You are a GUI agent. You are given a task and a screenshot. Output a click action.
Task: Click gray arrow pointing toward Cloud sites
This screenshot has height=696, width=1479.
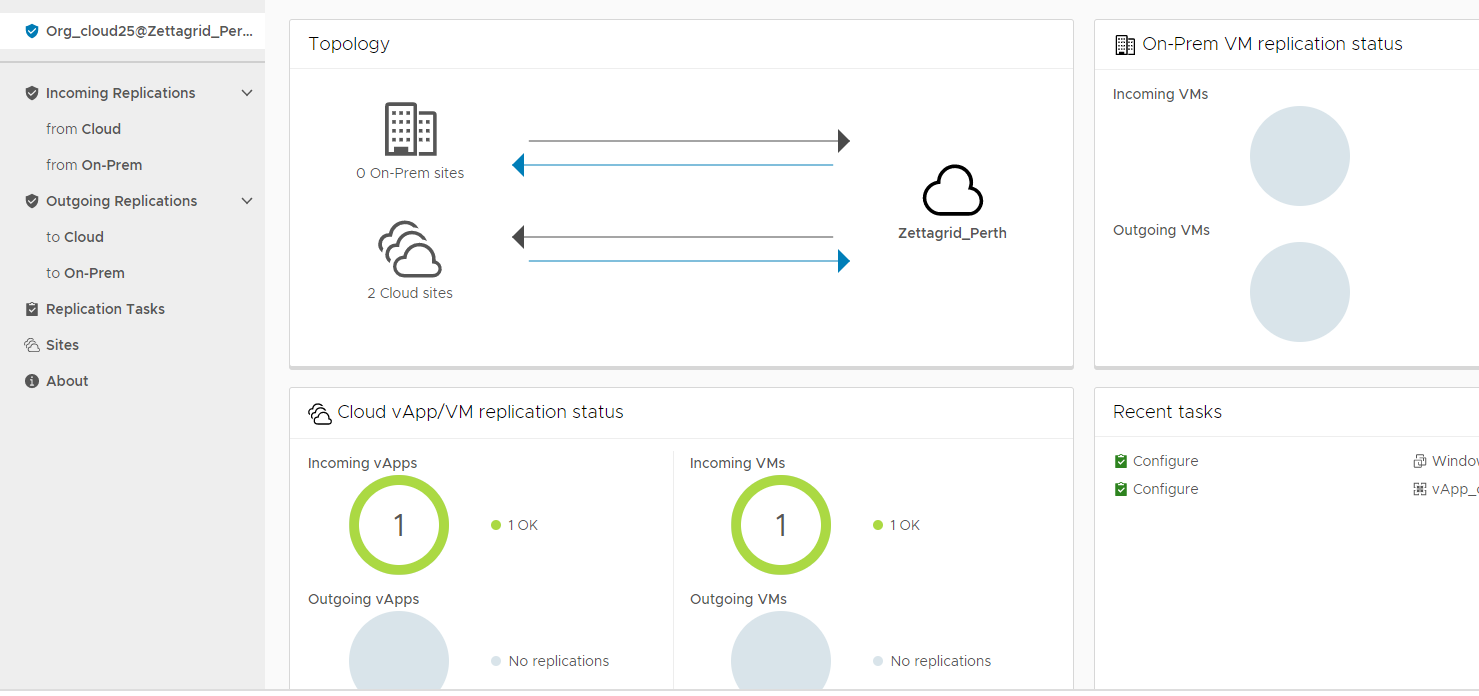672,237
